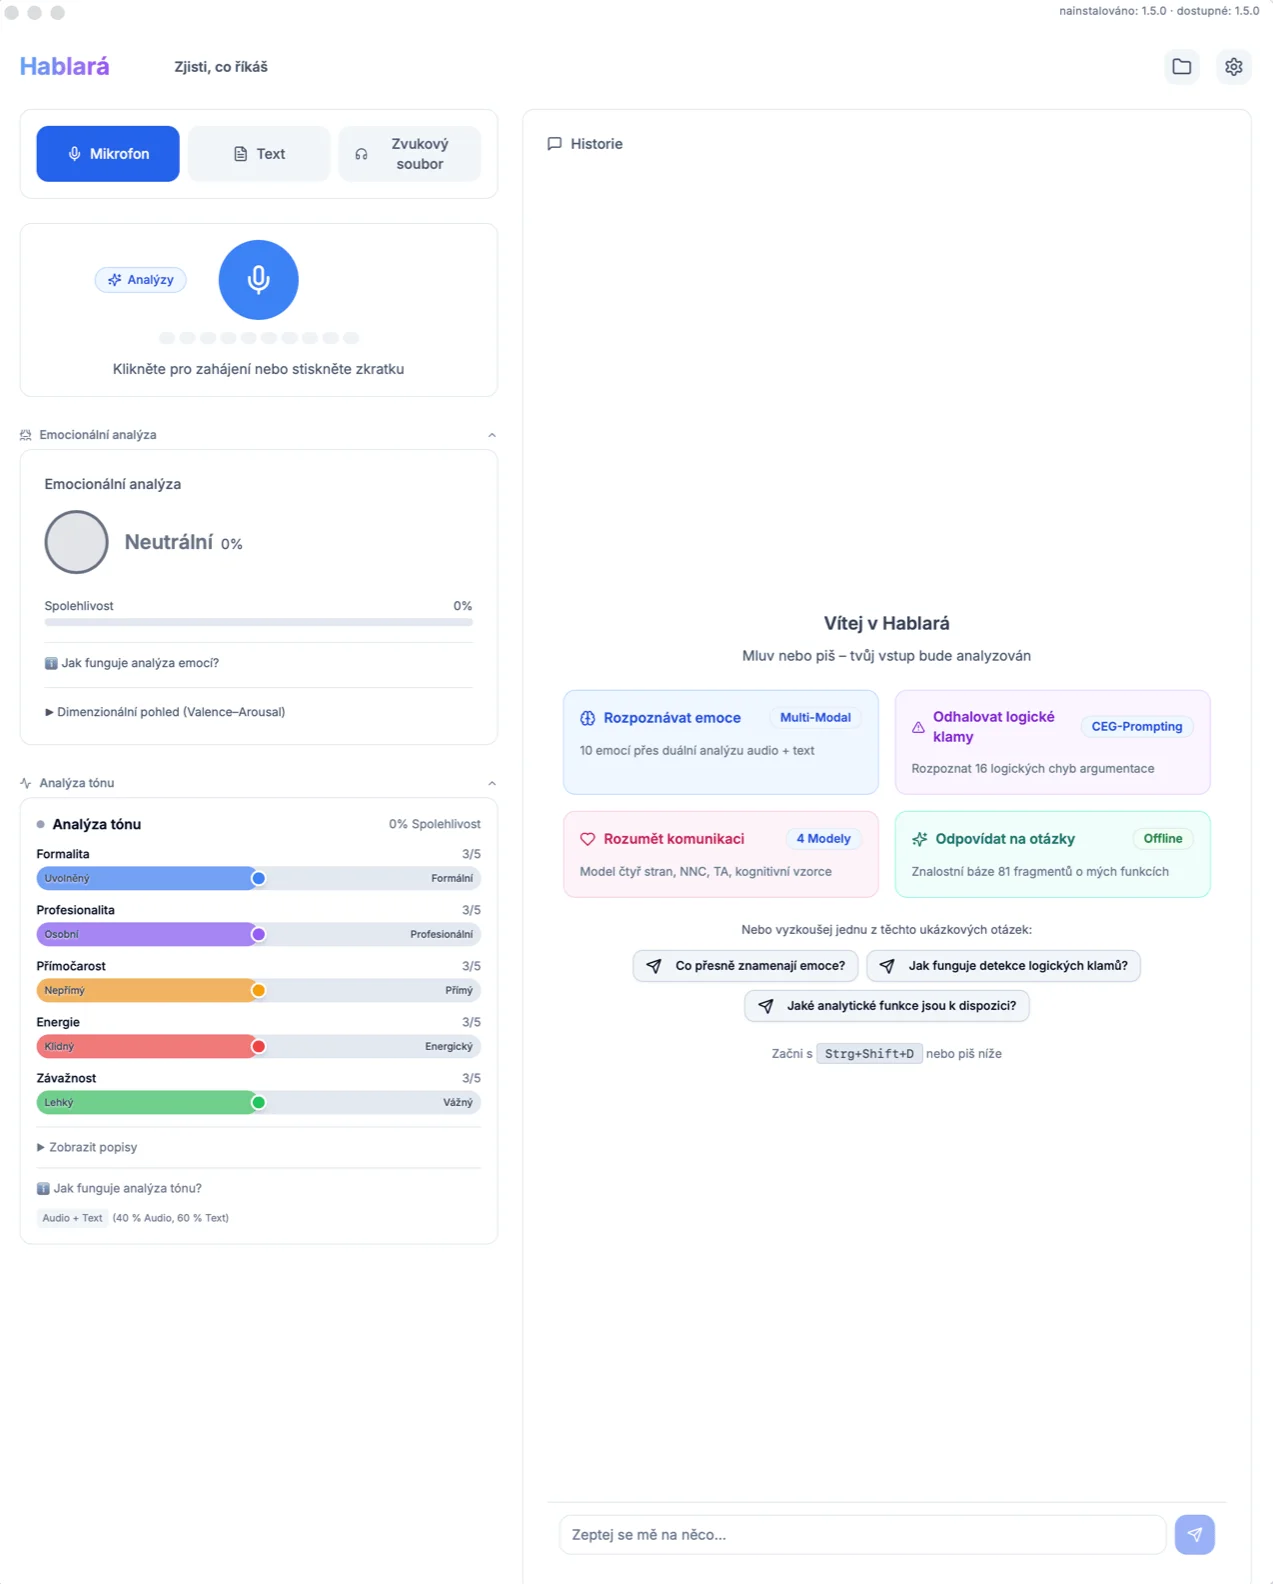Click the sparkle icon on Odpovídat na otázky card
This screenshot has width=1273, height=1584.
point(920,839)
